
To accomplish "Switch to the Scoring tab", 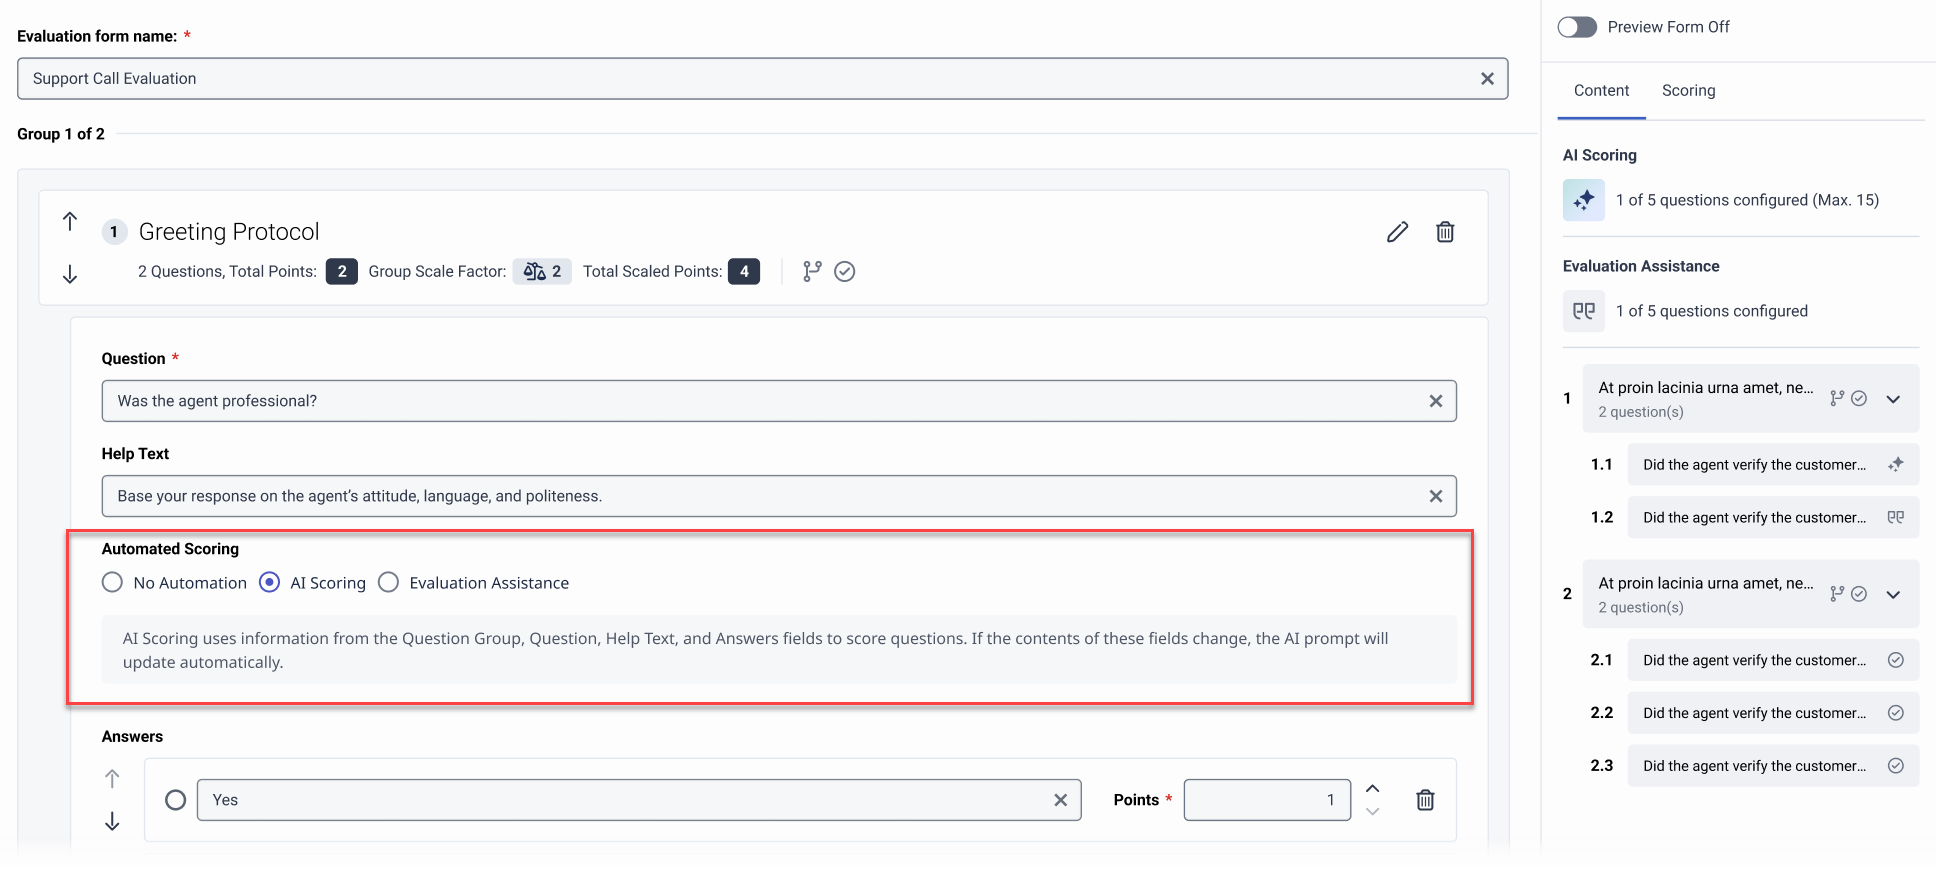I will click(1688, 91).
